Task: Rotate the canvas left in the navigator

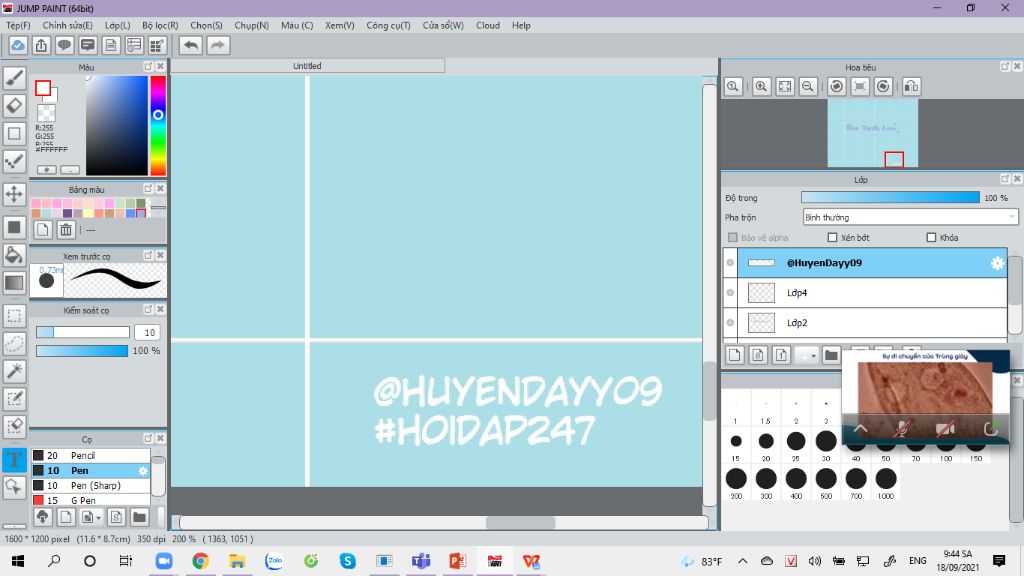Action: pos(837,86)
